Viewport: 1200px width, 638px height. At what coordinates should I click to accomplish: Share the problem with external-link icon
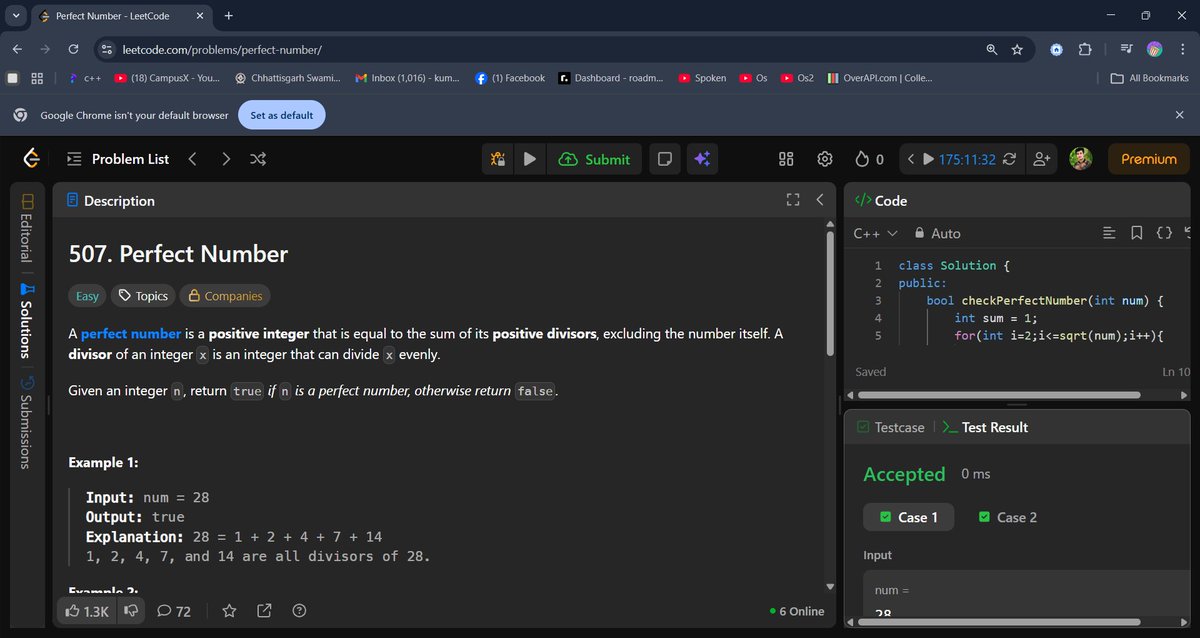tap(264, 610)
